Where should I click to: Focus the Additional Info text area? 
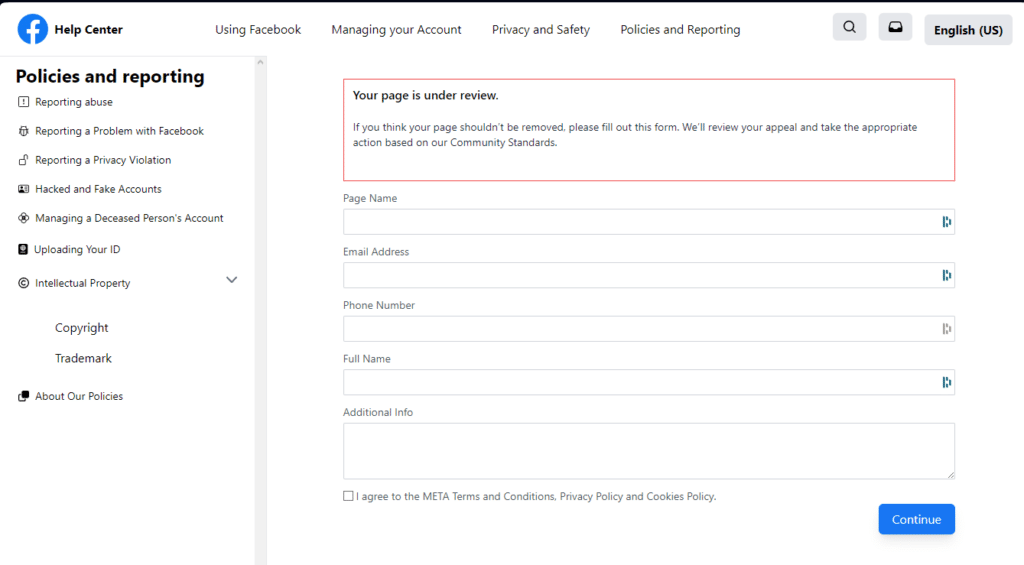click(x=648, y=451)
